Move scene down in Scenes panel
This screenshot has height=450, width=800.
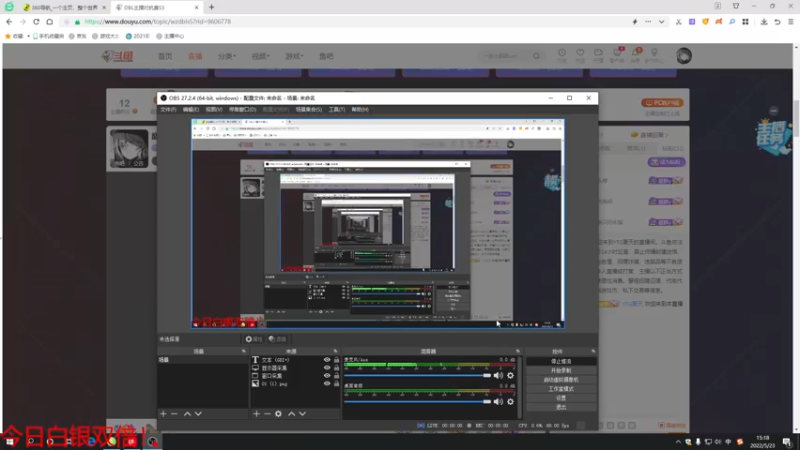pos(198,414)
